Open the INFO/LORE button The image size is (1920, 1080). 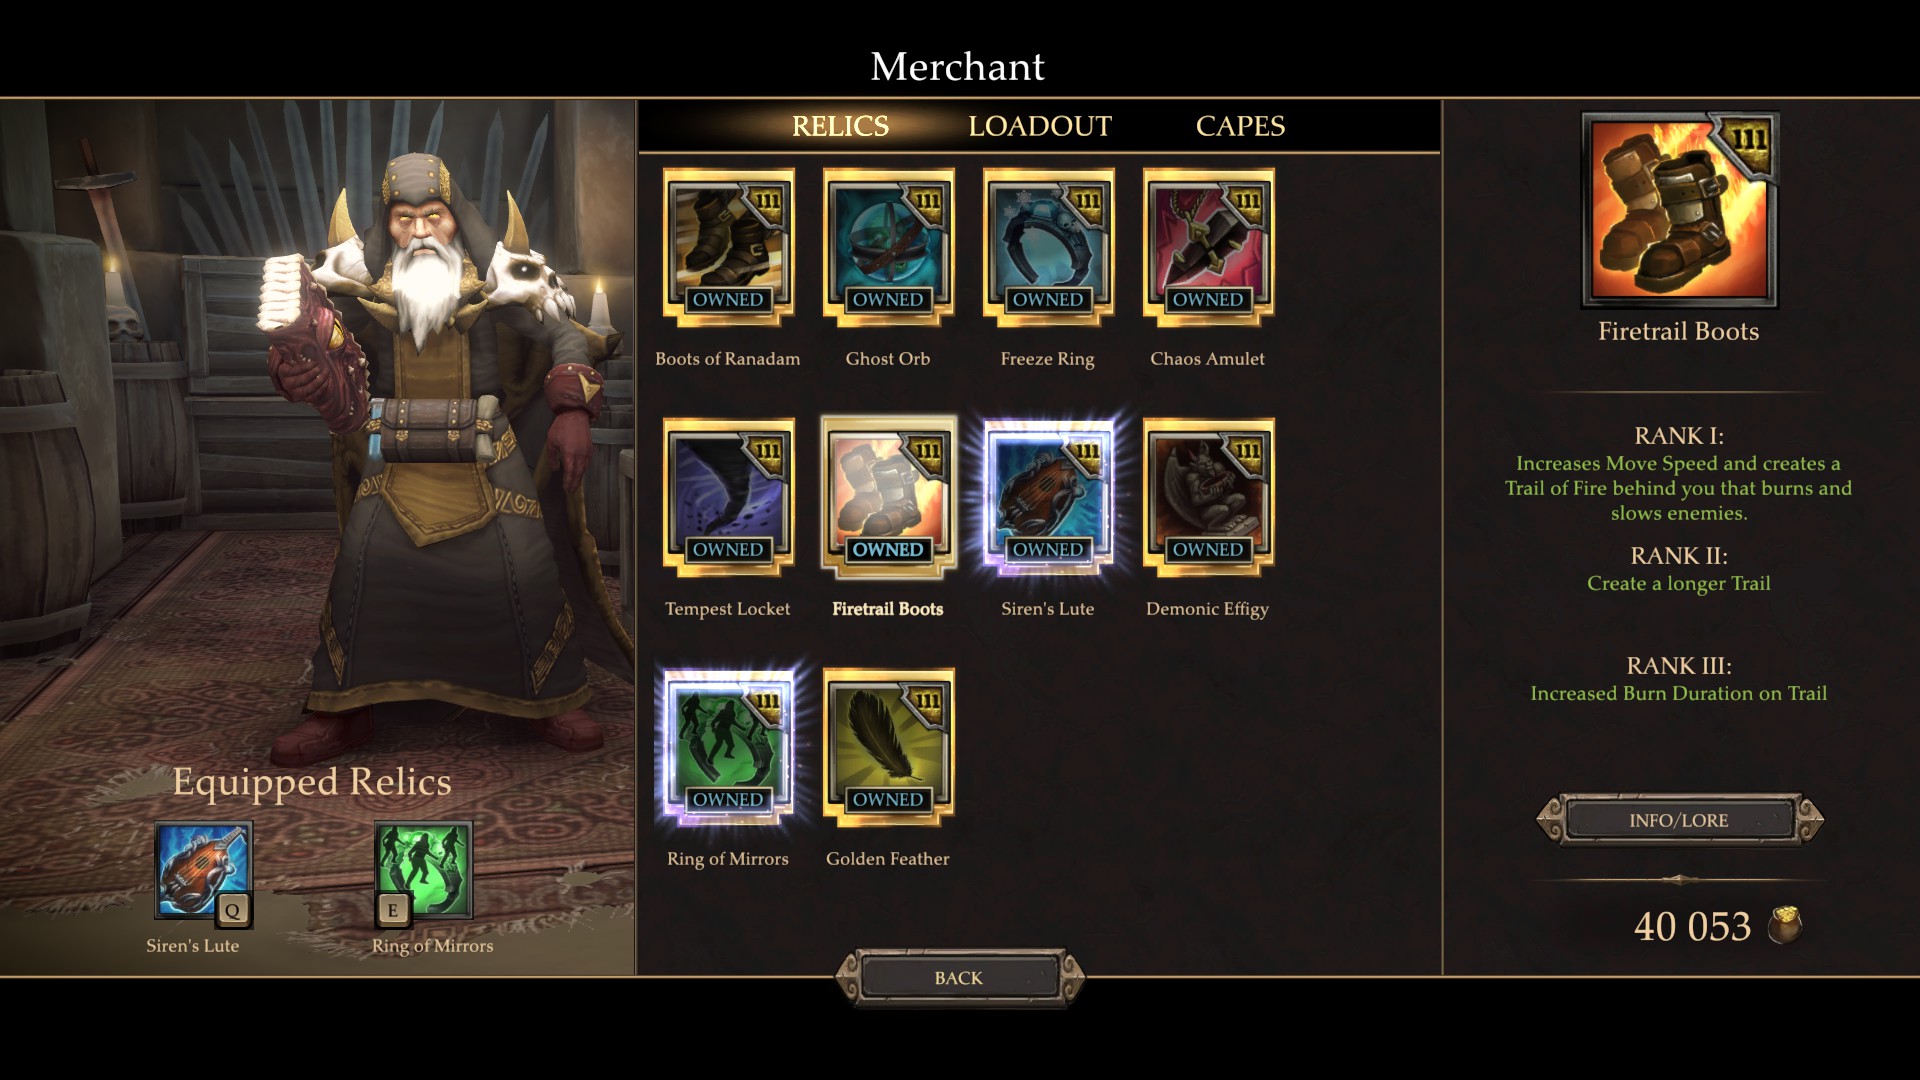tap(1679, 820)
